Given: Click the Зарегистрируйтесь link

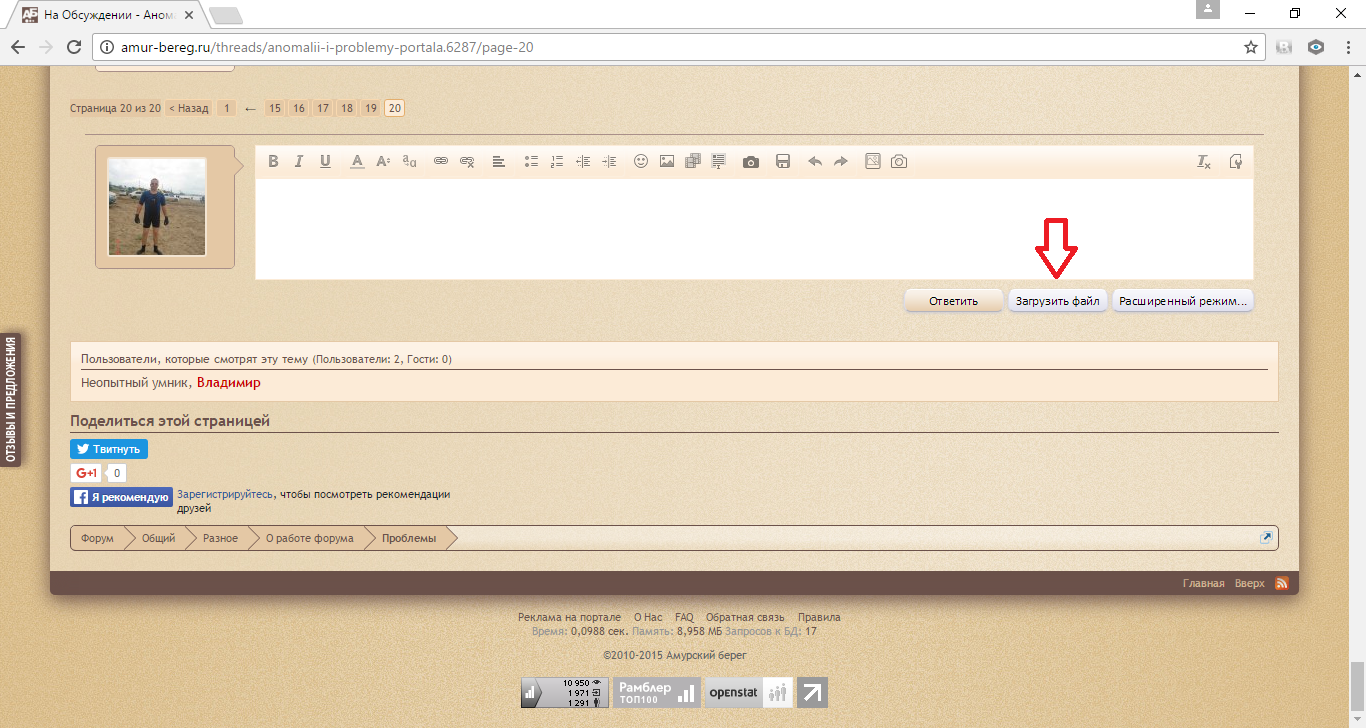Looking at the screenshot, I should coord(224,494).
